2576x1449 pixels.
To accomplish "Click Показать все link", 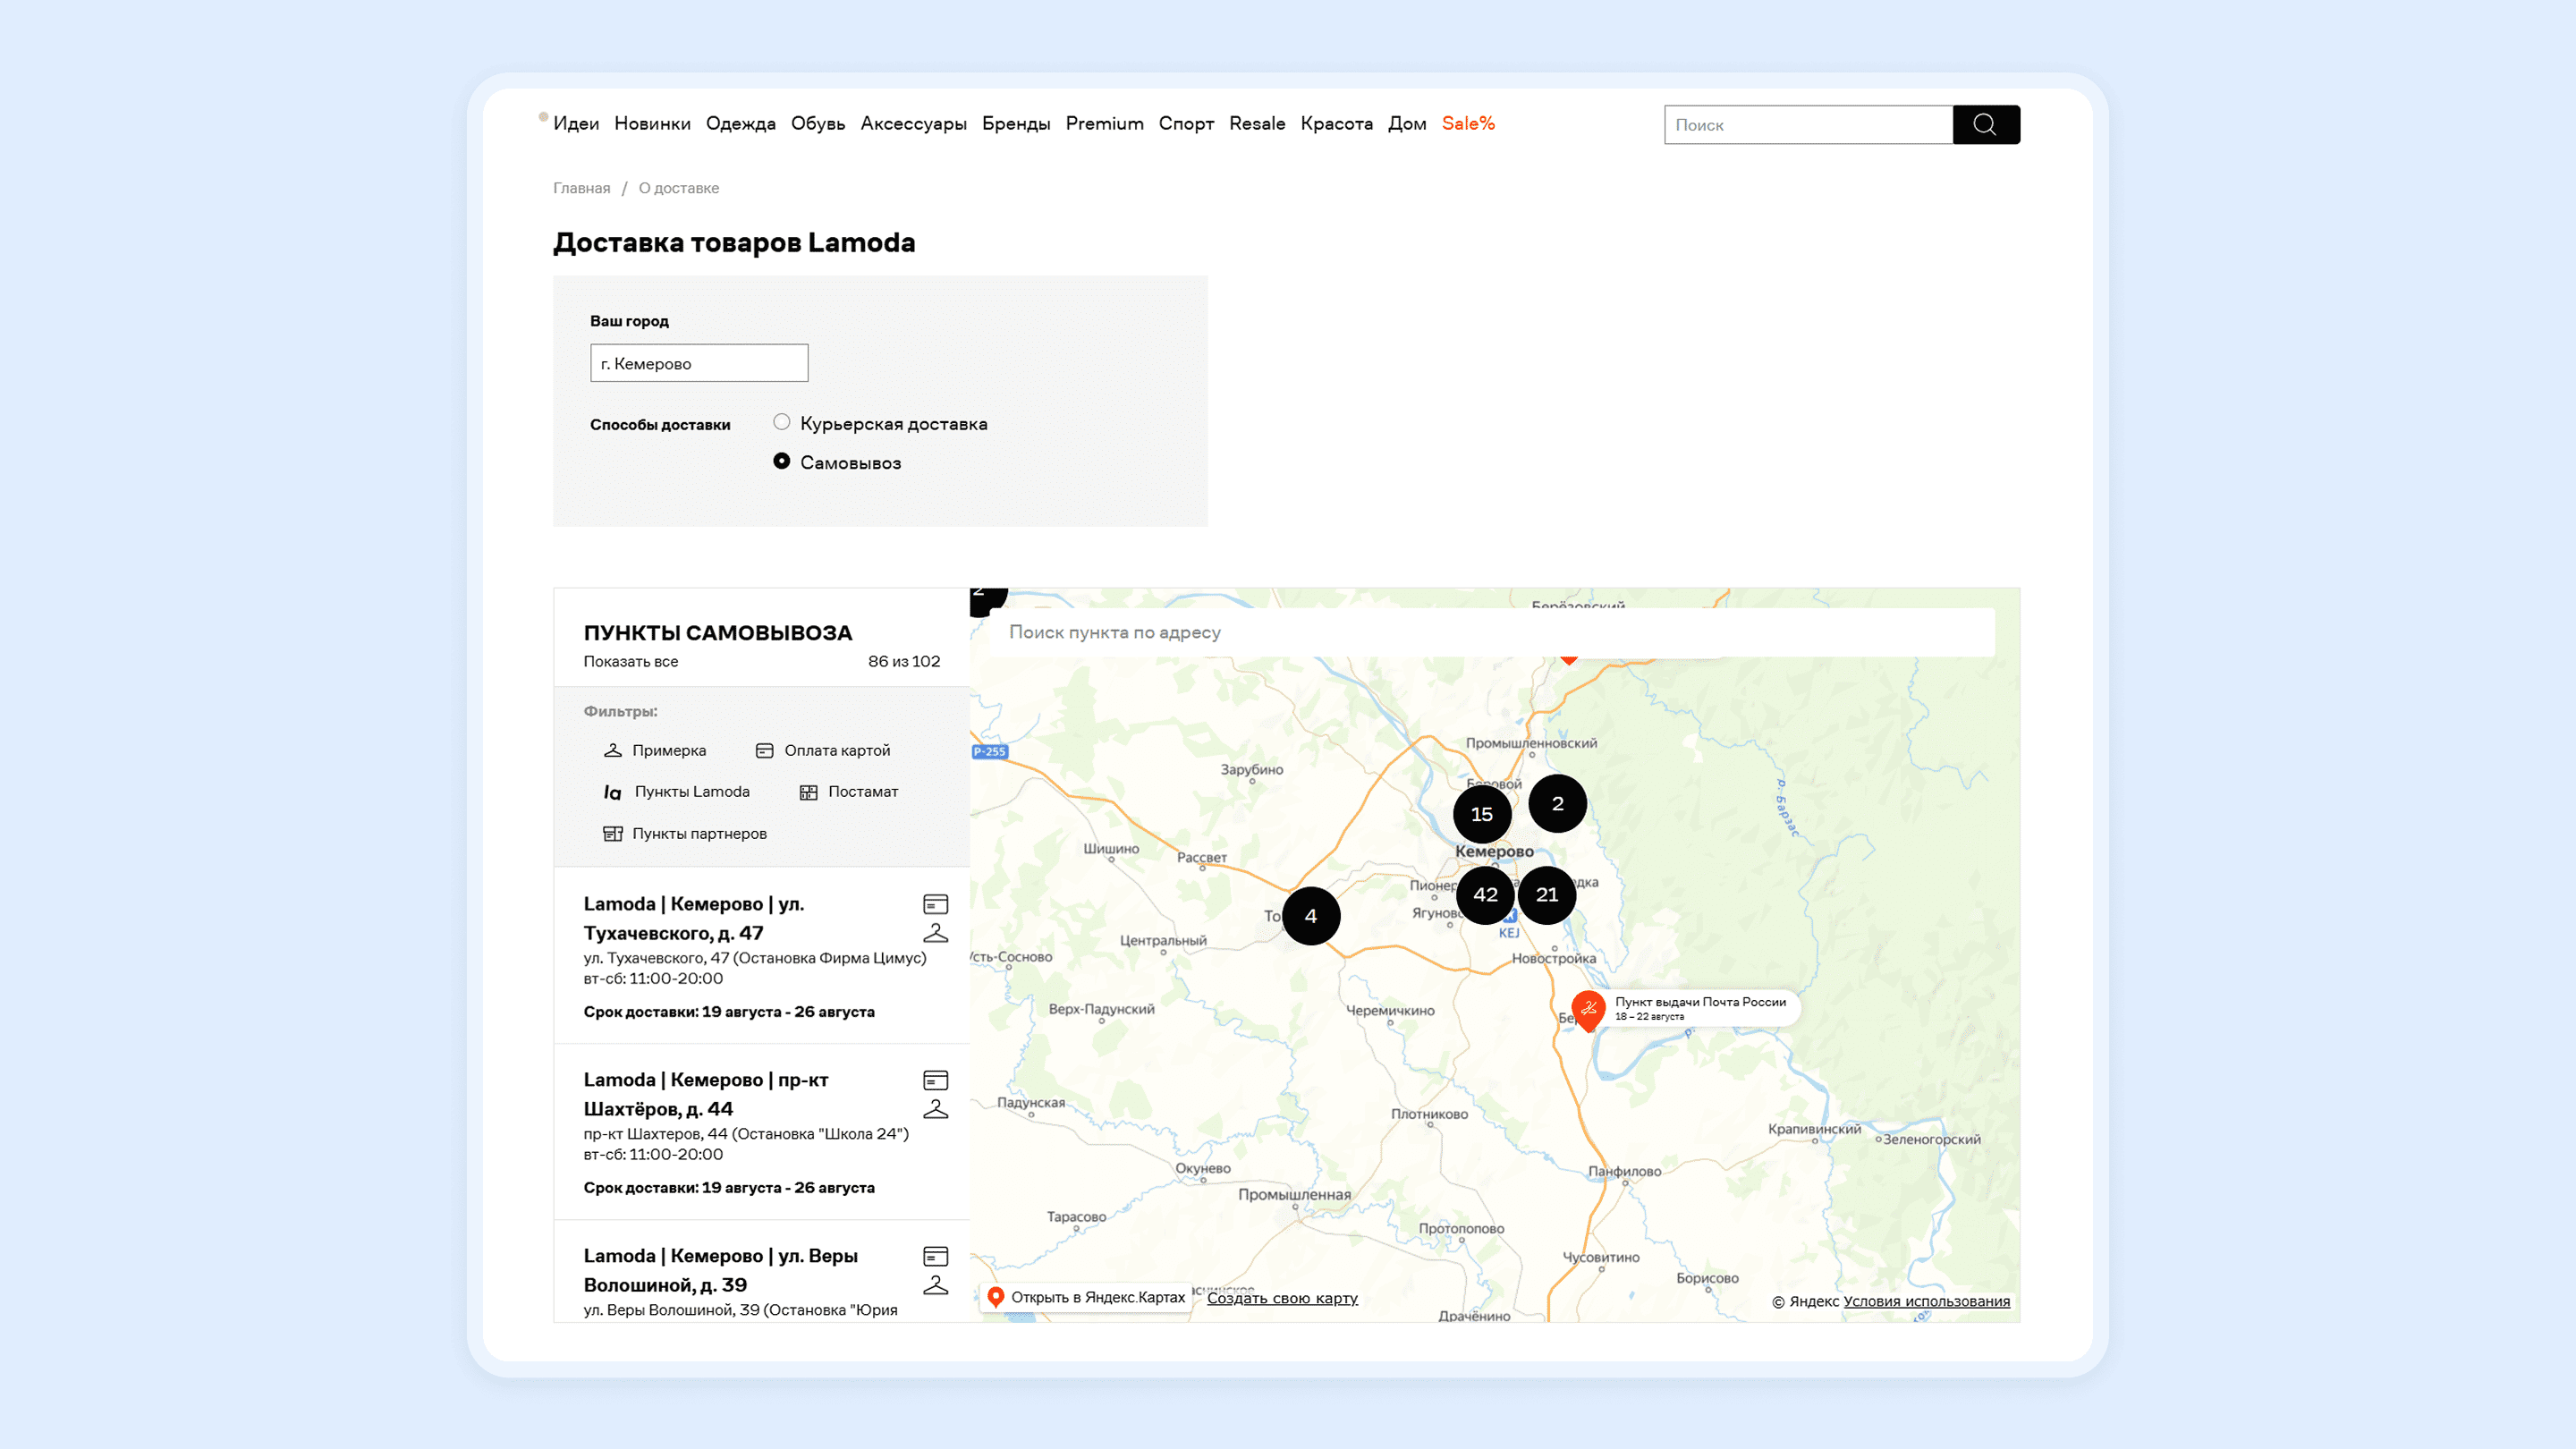I will (x=631, y=661).
